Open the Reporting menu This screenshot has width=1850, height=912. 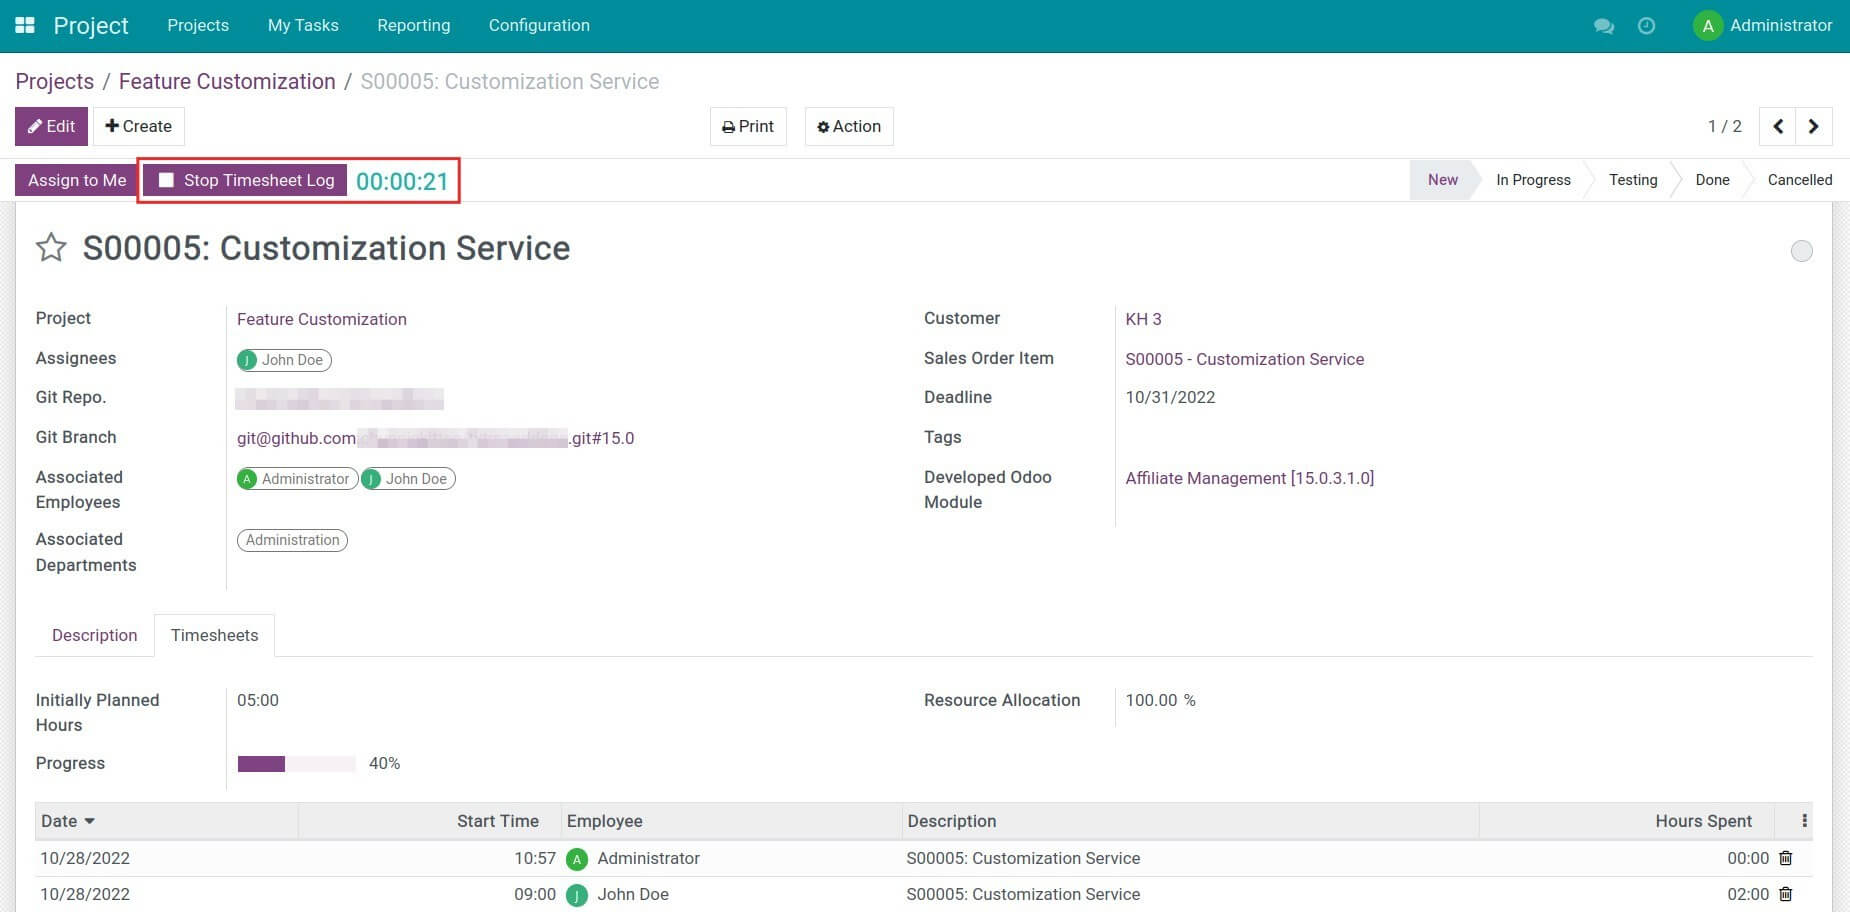pyautogui.click(x=413, y=25)
